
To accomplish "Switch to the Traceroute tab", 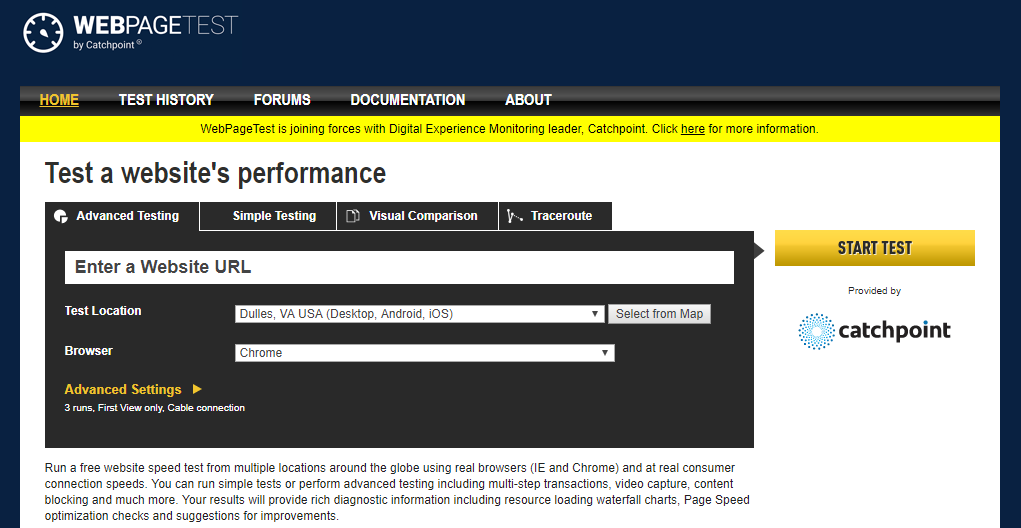I will (555, 216).
